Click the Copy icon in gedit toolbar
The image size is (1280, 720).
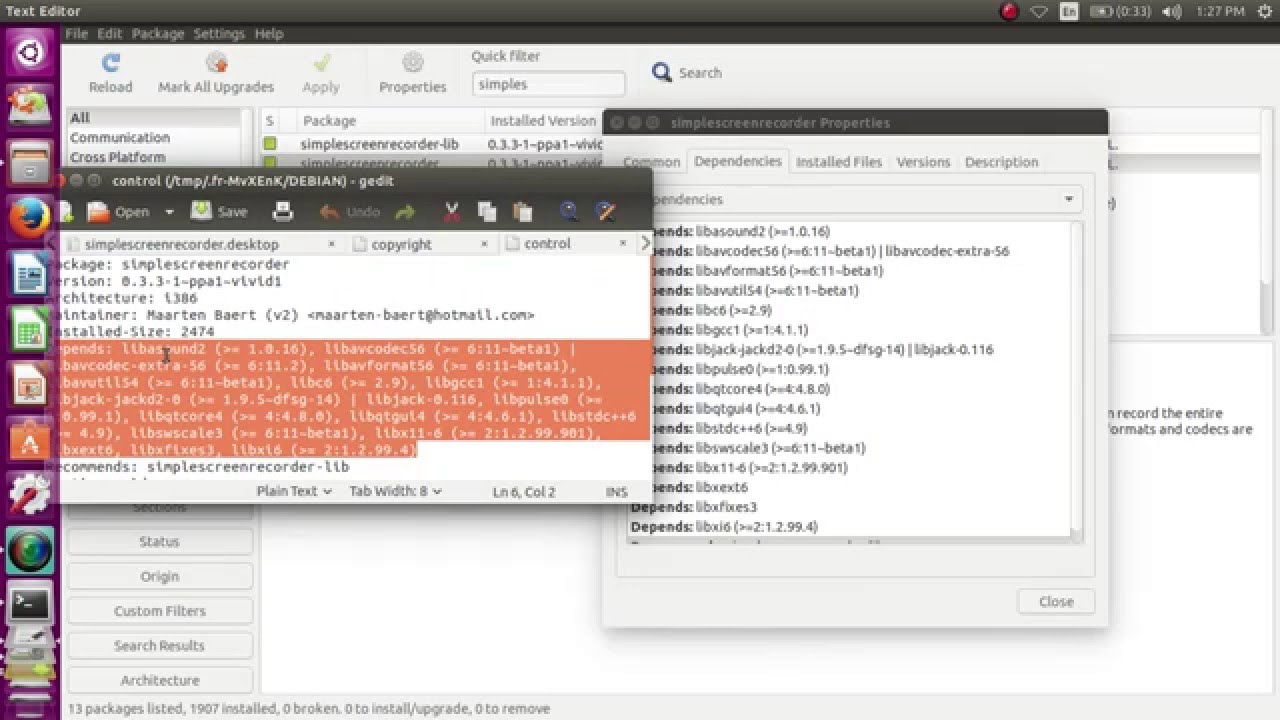(487, 211)
